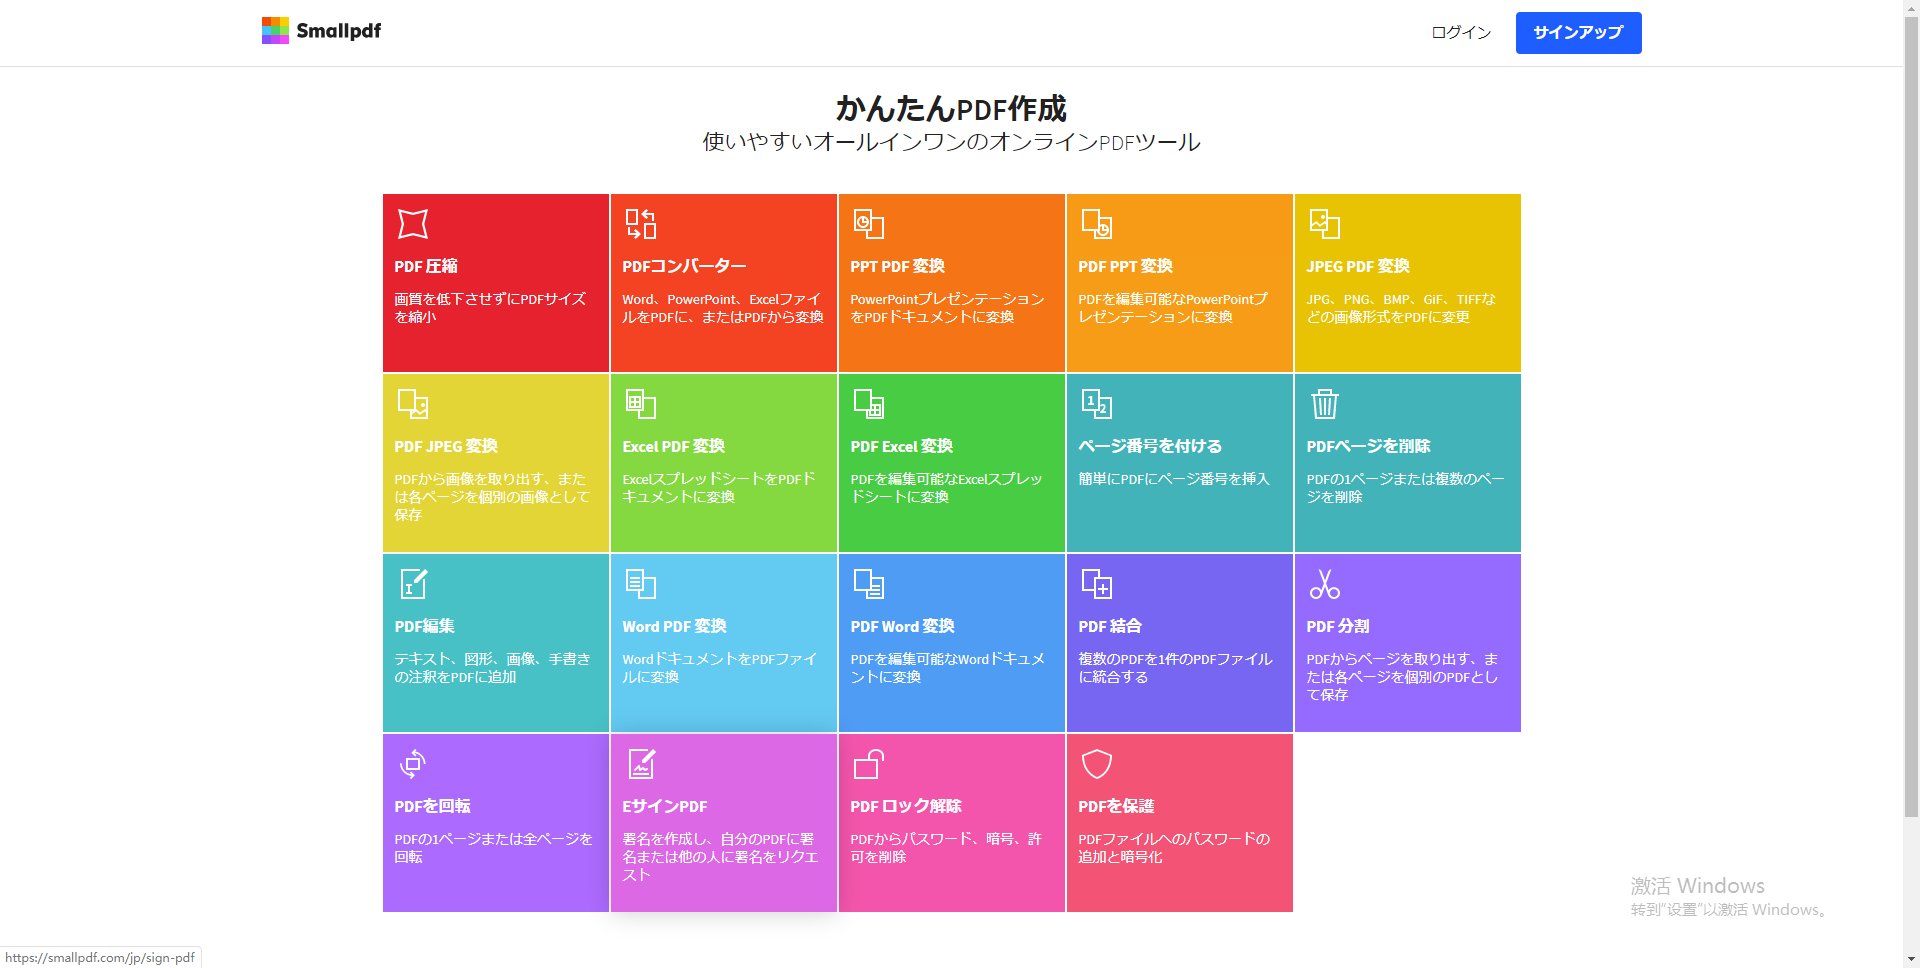Open the ログイン link

(1461, 33)
